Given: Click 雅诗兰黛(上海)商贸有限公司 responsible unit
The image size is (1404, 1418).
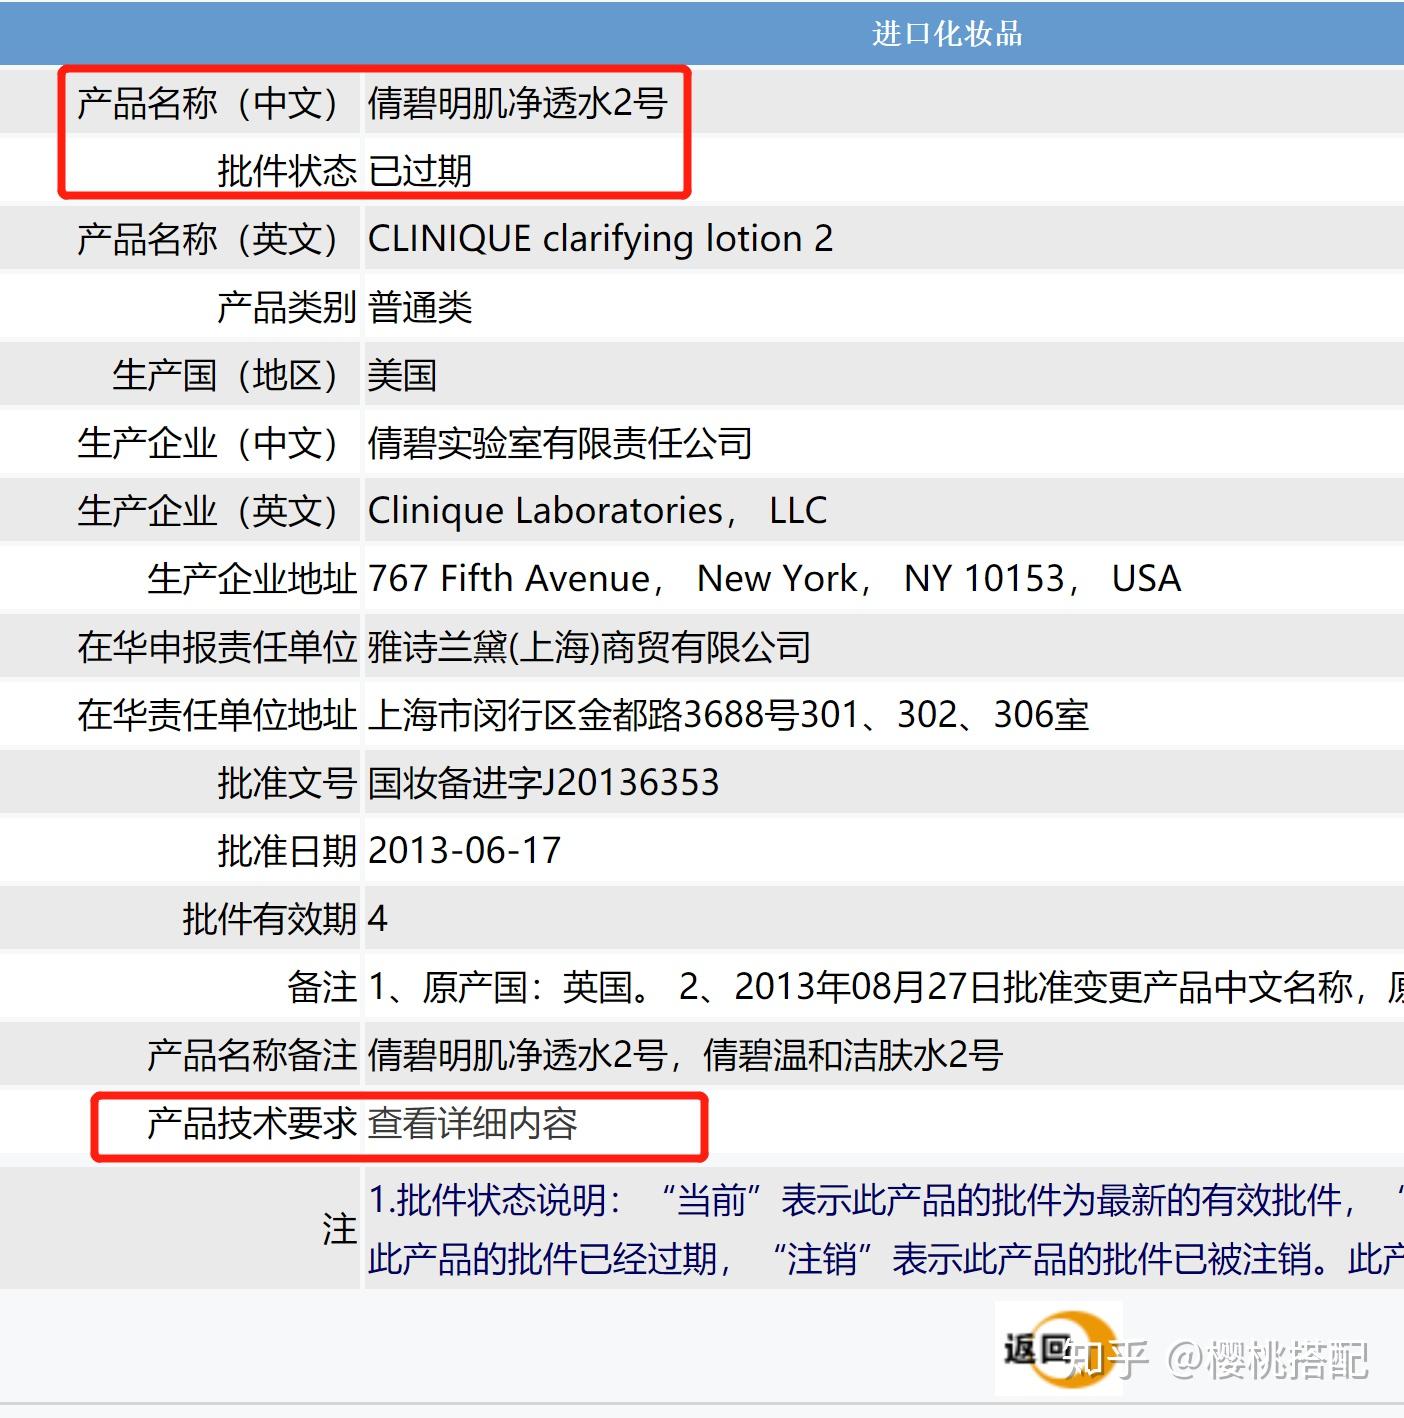Looking at the screenshot, I should pyautogui.click(x=589, y=647).
